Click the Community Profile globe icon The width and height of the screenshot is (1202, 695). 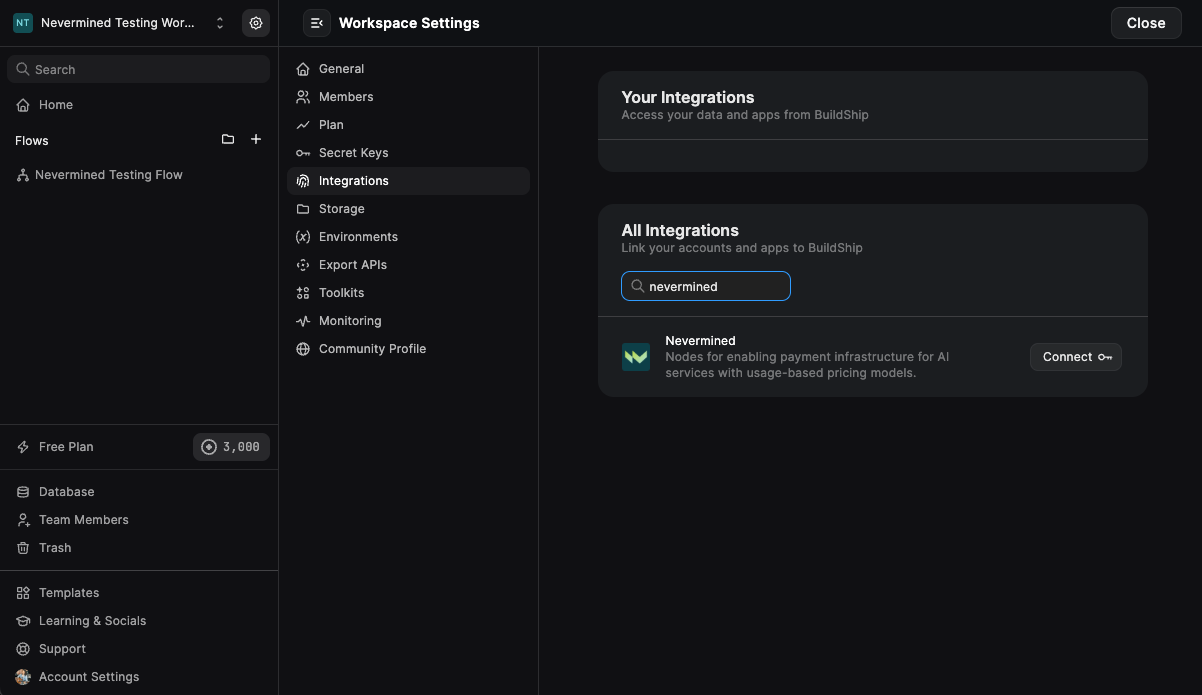303,349
